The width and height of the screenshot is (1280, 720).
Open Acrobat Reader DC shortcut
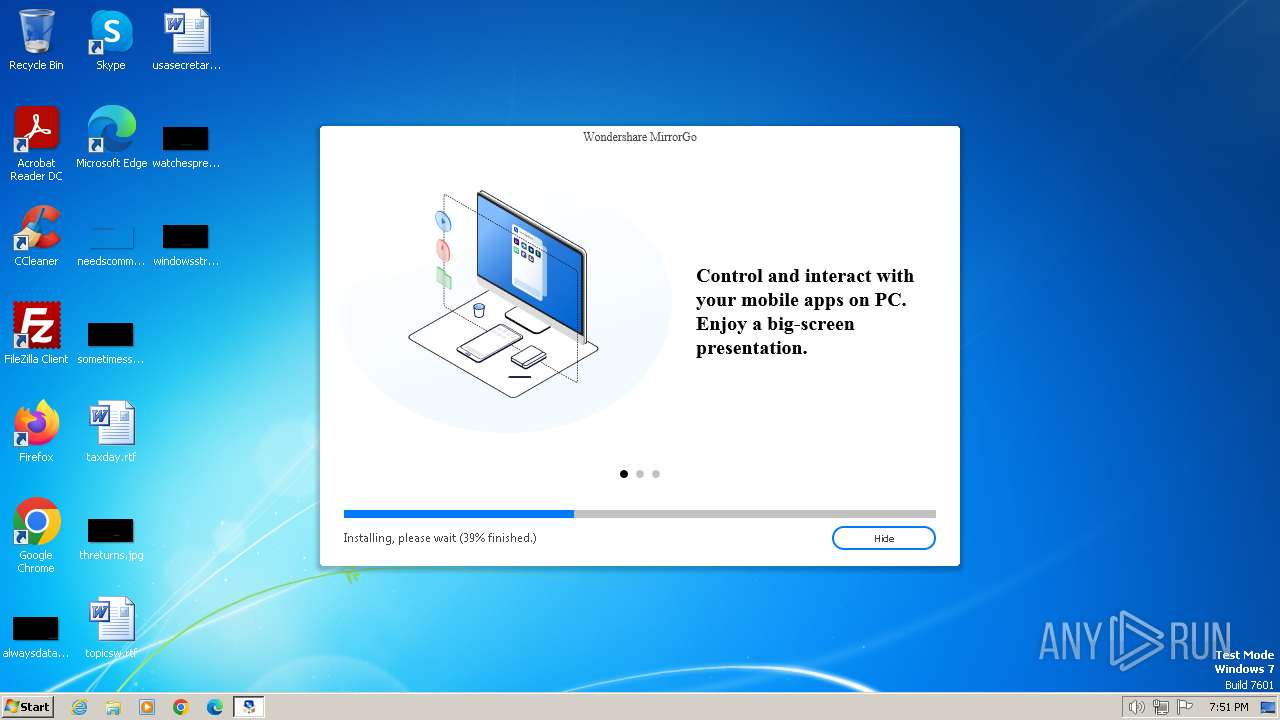(x=36, y=143)
